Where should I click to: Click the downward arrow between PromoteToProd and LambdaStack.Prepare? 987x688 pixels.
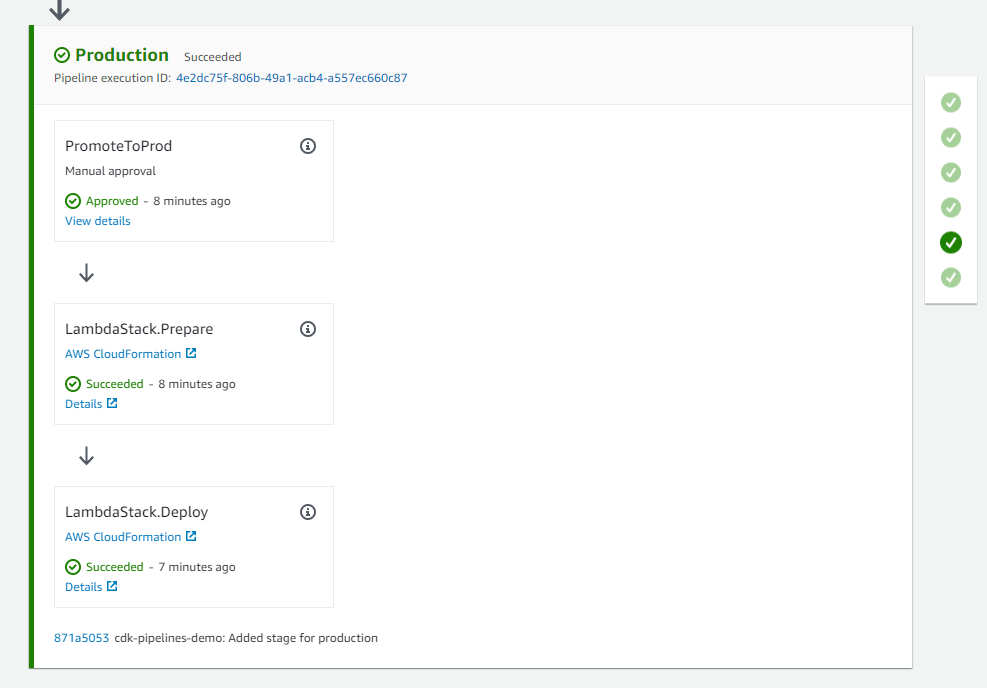point(86,272)
